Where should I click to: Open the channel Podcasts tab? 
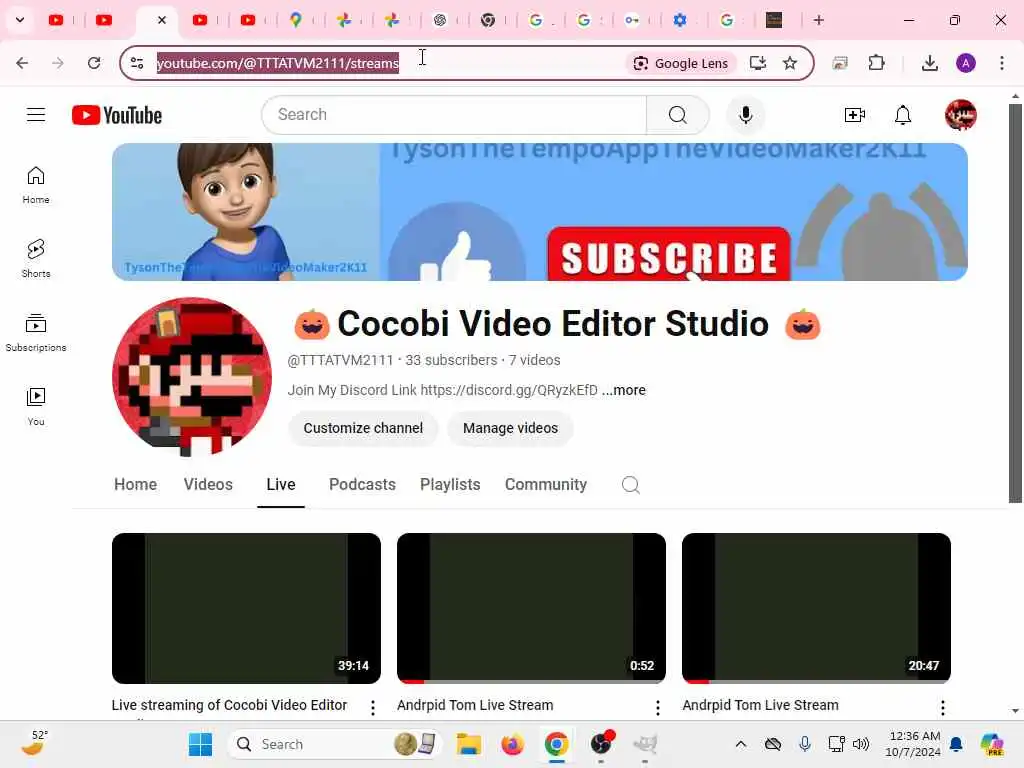click(362, 485)
